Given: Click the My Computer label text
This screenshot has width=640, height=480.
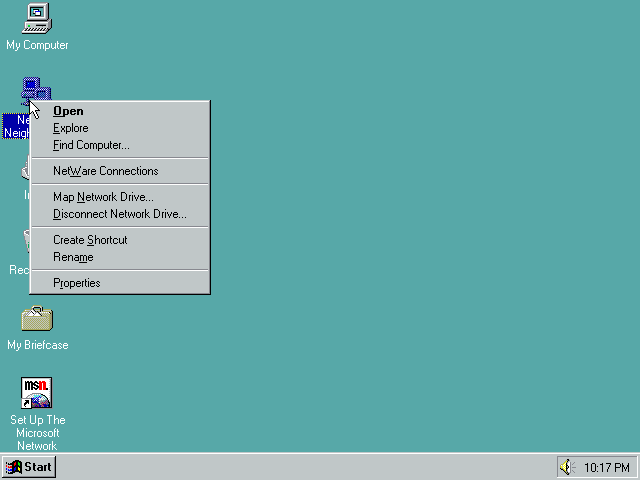Looking at the screenshot, I should tap(37, 45).
